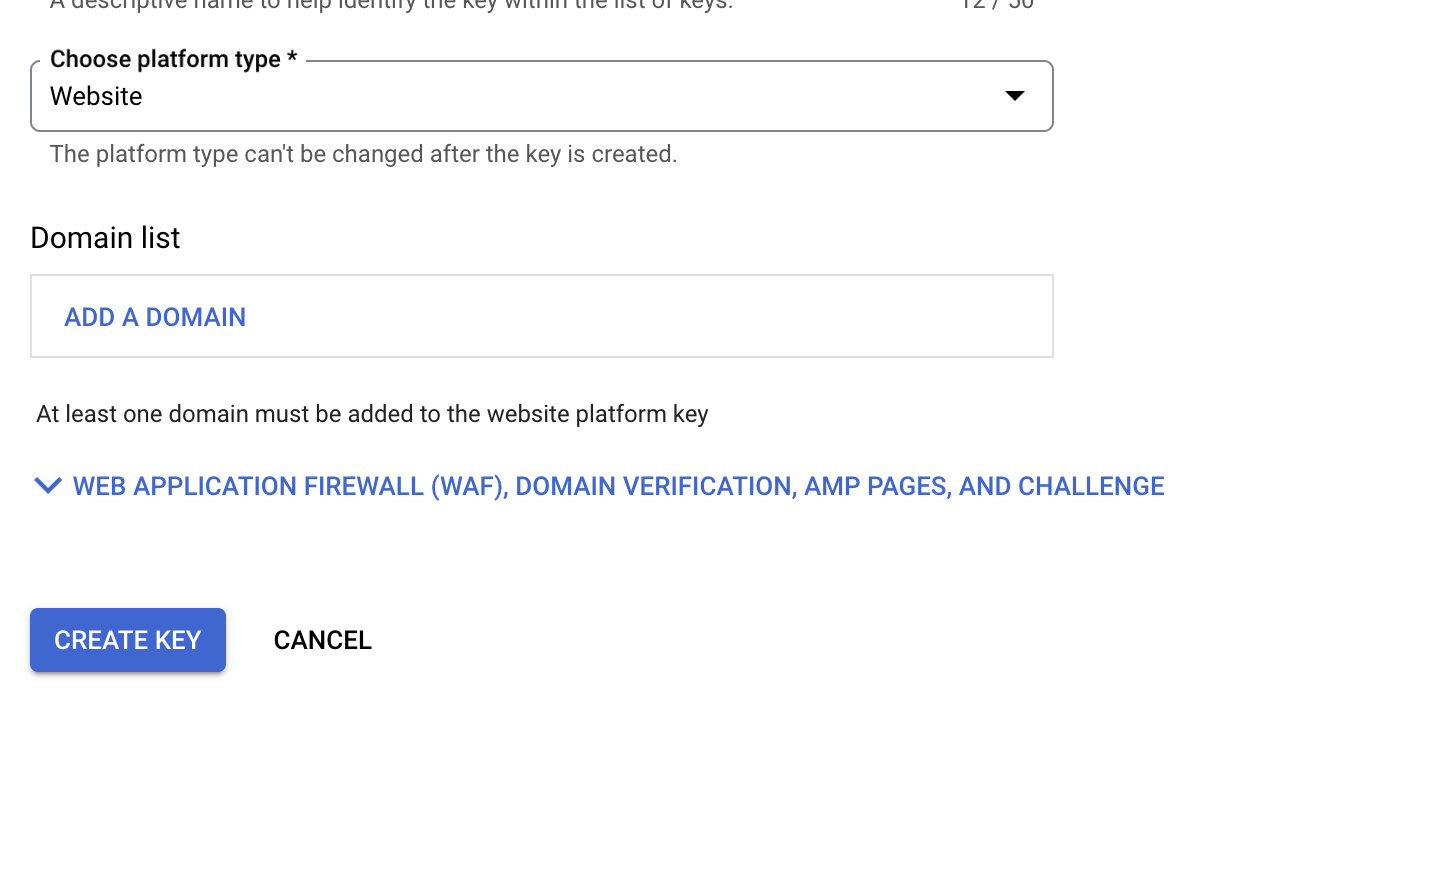
Task: Click 'AMP PAGES' in the expander title
Action: click(876, 486)
